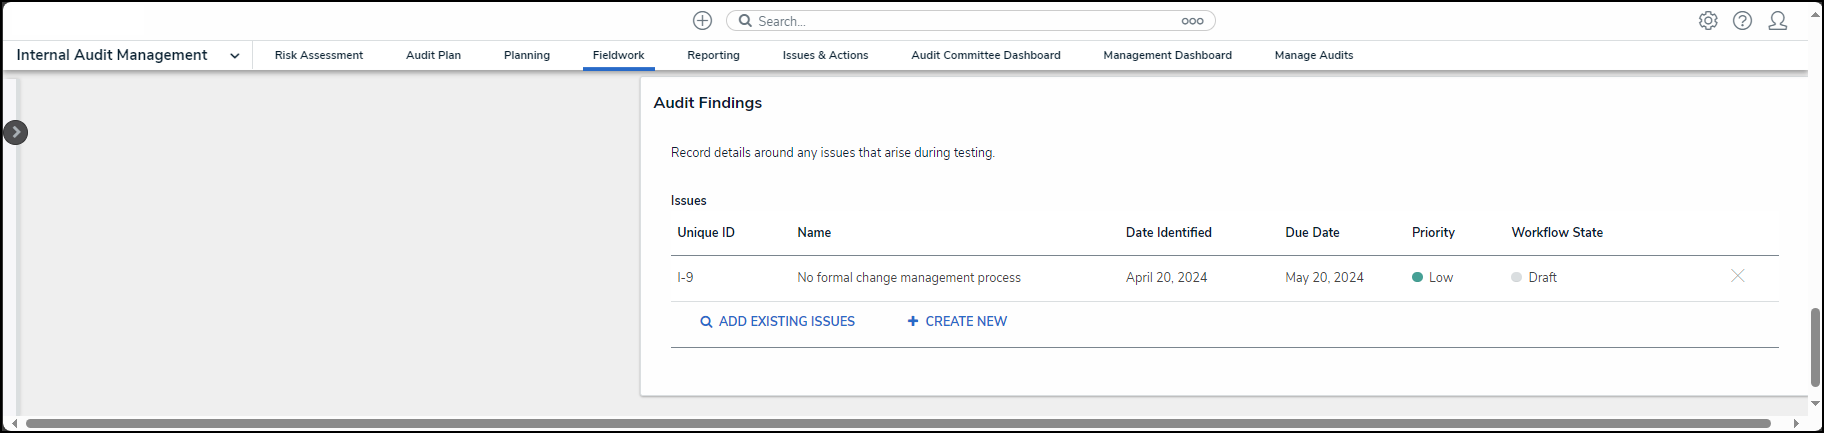
Task: Click the vertical scrollbar thumb
Action: tap(1814, 347)
